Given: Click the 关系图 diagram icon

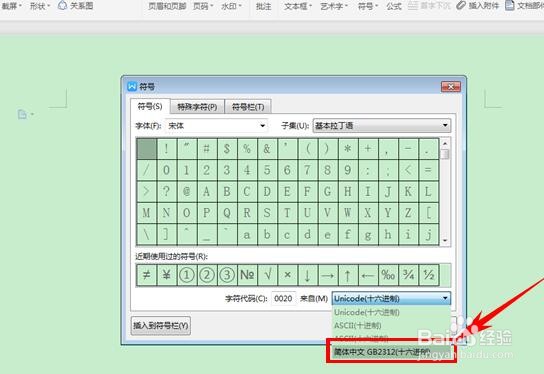Looking at the screenshot, I should click(x=62, y=5).
